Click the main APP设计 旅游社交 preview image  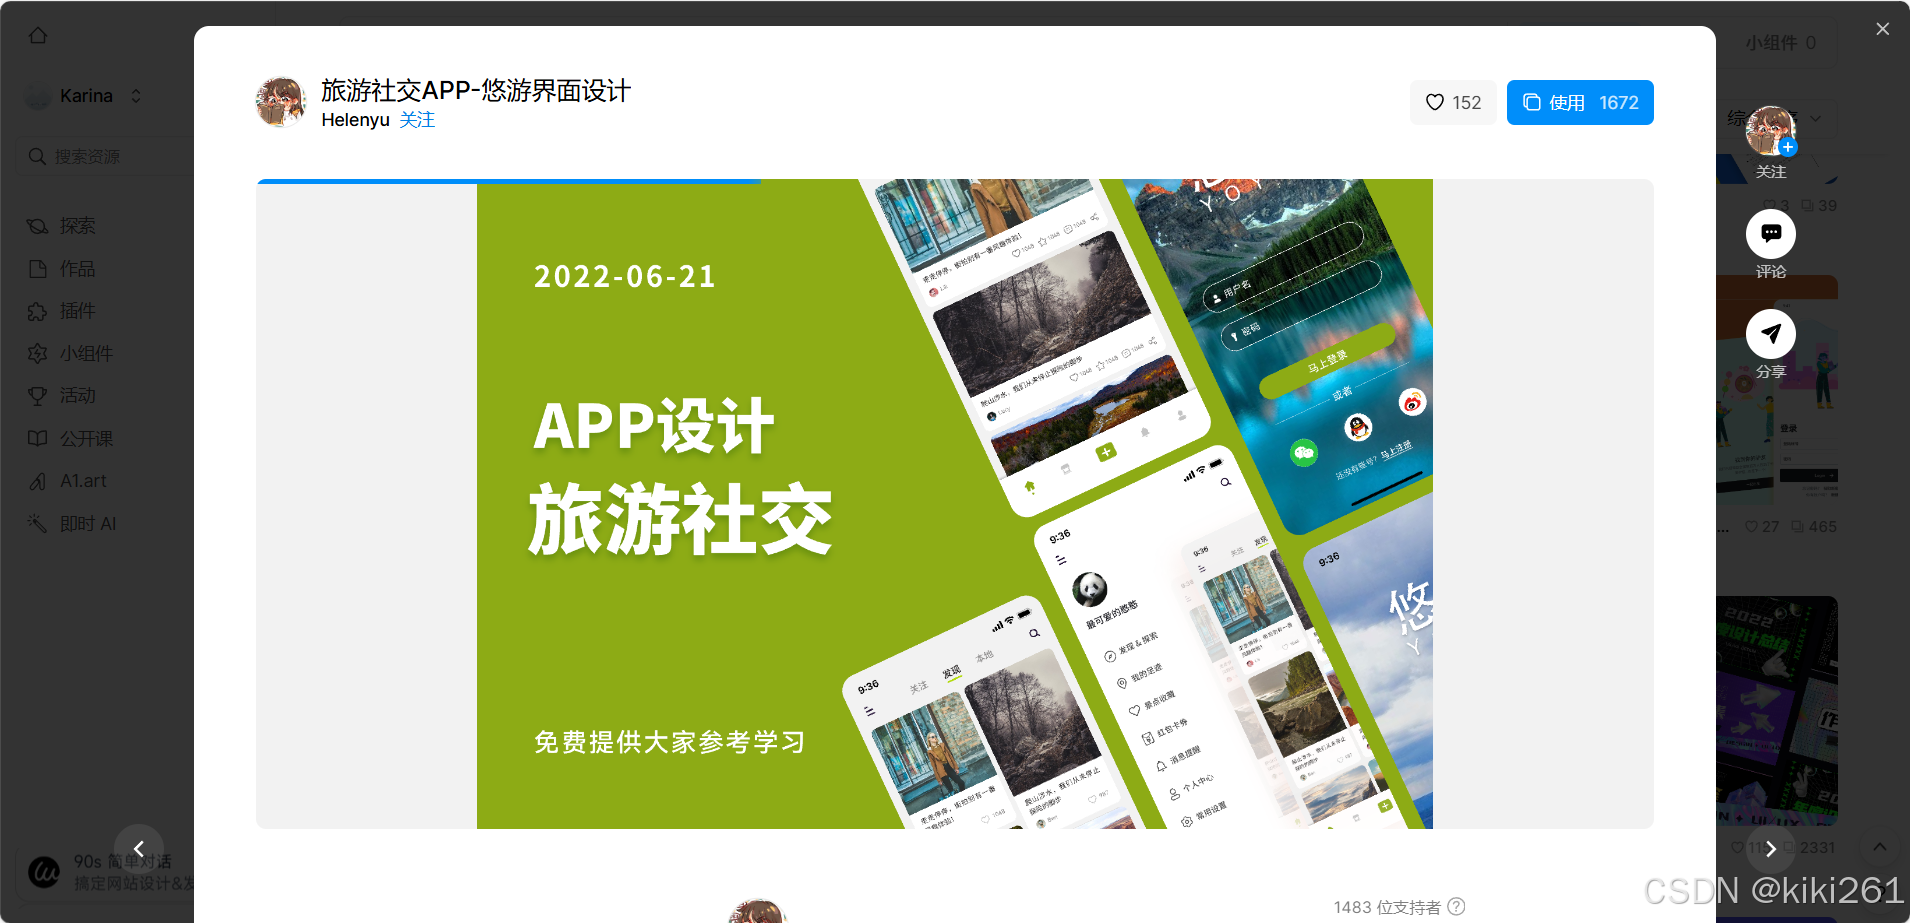pyautogui.click(x=955, y=504)
